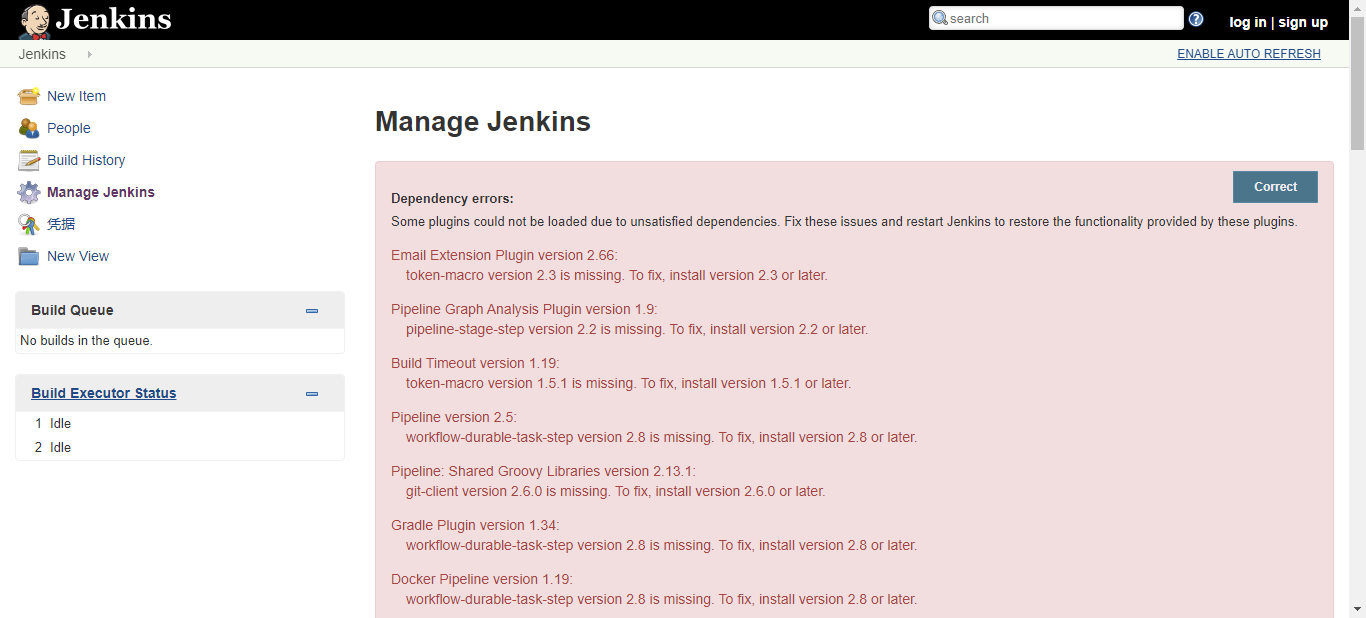The width and height of the screenshot is (1366, 618).
Task: Open the Jenkins breadcrumb dropdown arrow
Action: [89, 54]
